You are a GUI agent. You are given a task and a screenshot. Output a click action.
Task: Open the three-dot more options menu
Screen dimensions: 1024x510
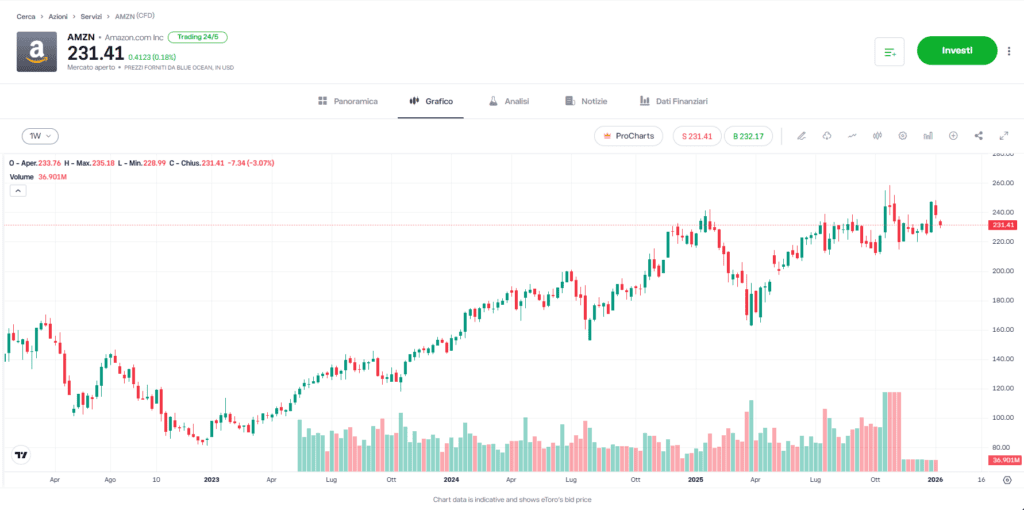(x=1009, y=51)
